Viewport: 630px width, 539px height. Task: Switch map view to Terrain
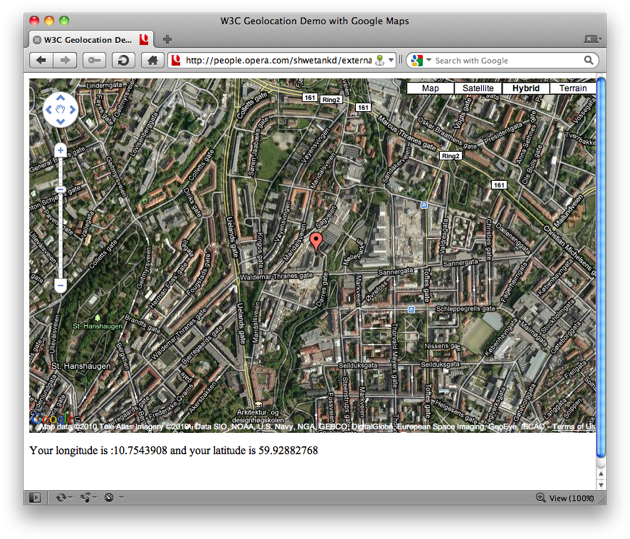coord(573,88)
